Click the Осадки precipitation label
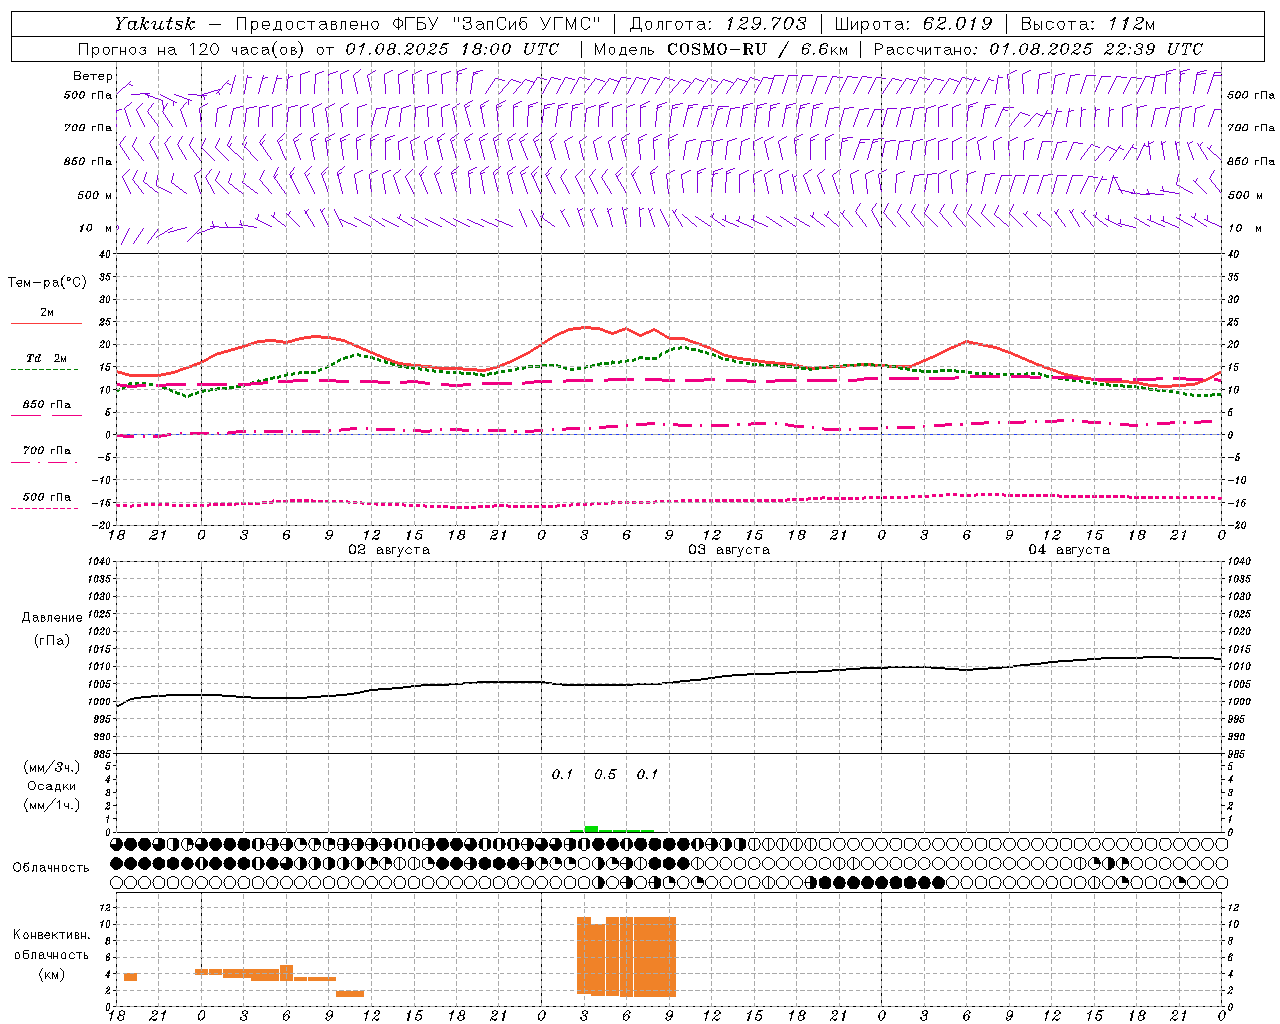 click(52, 786)
